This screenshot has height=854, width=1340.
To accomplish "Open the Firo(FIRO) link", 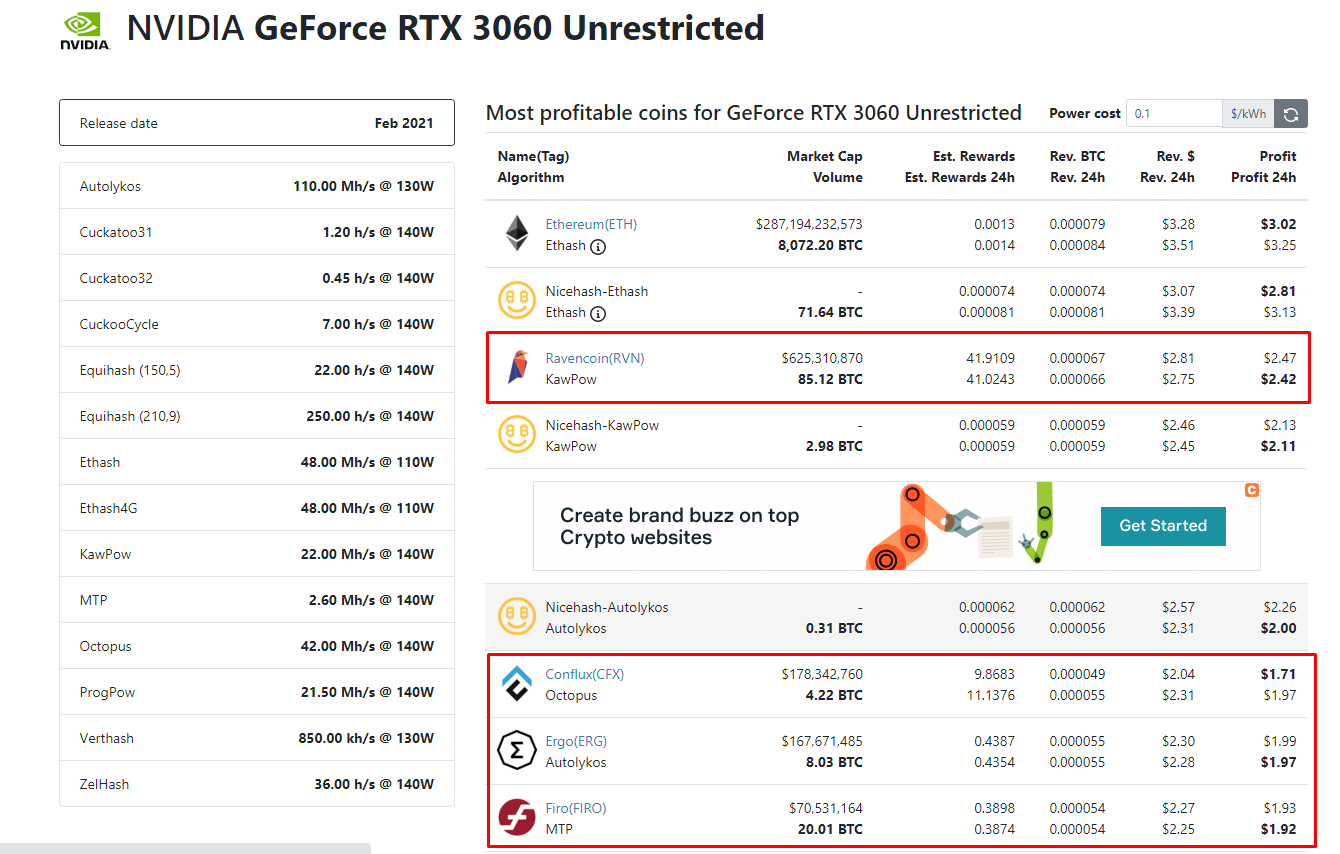I will [576, 808].
